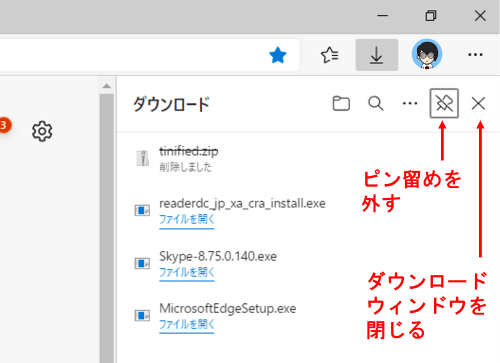500x363 pixels.
Task: Click the 削除しました status text
Action: point(185,167)
